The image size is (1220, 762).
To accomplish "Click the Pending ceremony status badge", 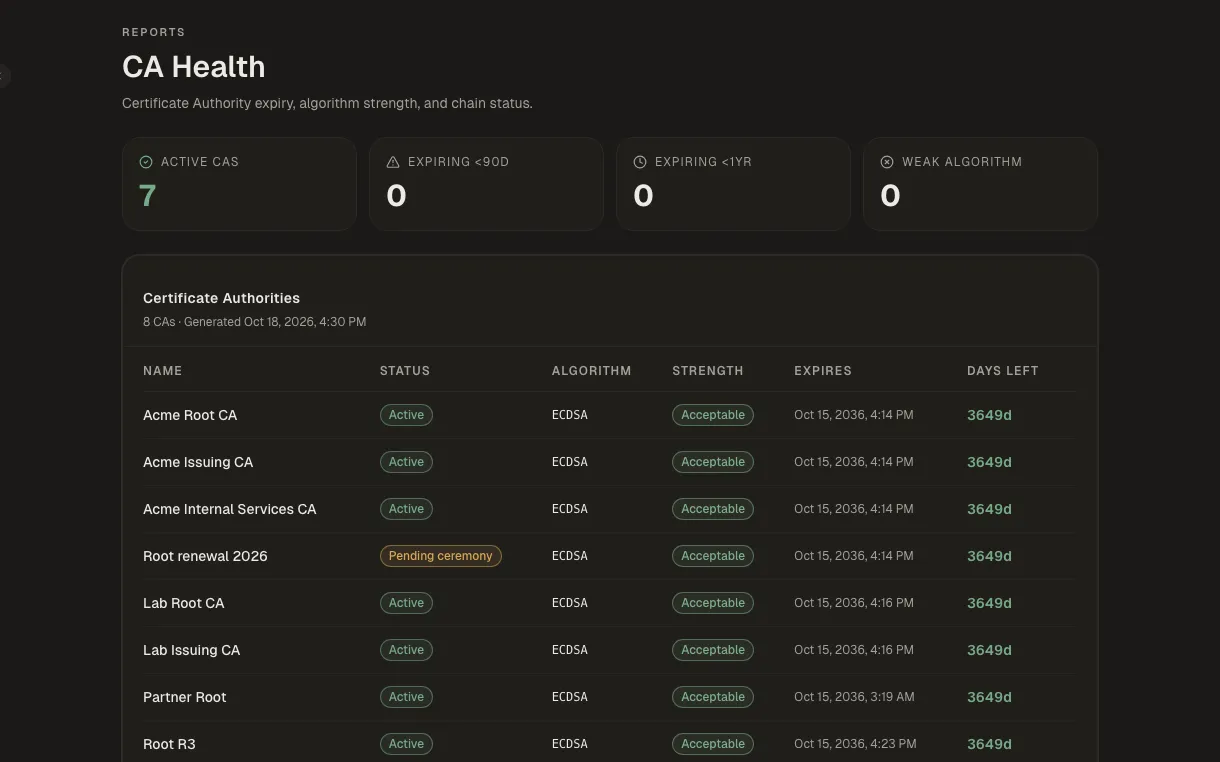I will pyautogui.click(x=441, y=556).
